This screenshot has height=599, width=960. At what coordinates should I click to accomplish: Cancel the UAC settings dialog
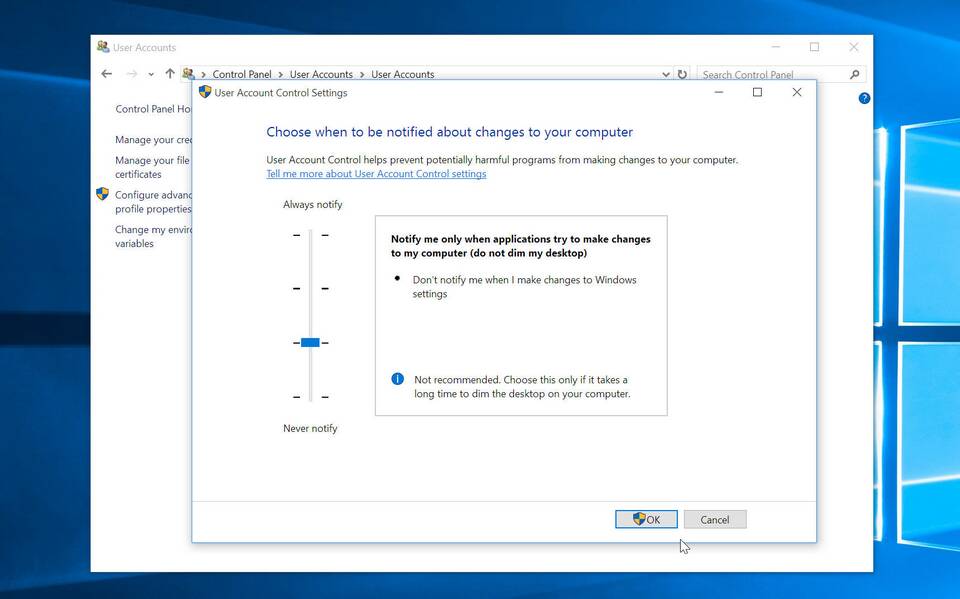tap(714, 519)
